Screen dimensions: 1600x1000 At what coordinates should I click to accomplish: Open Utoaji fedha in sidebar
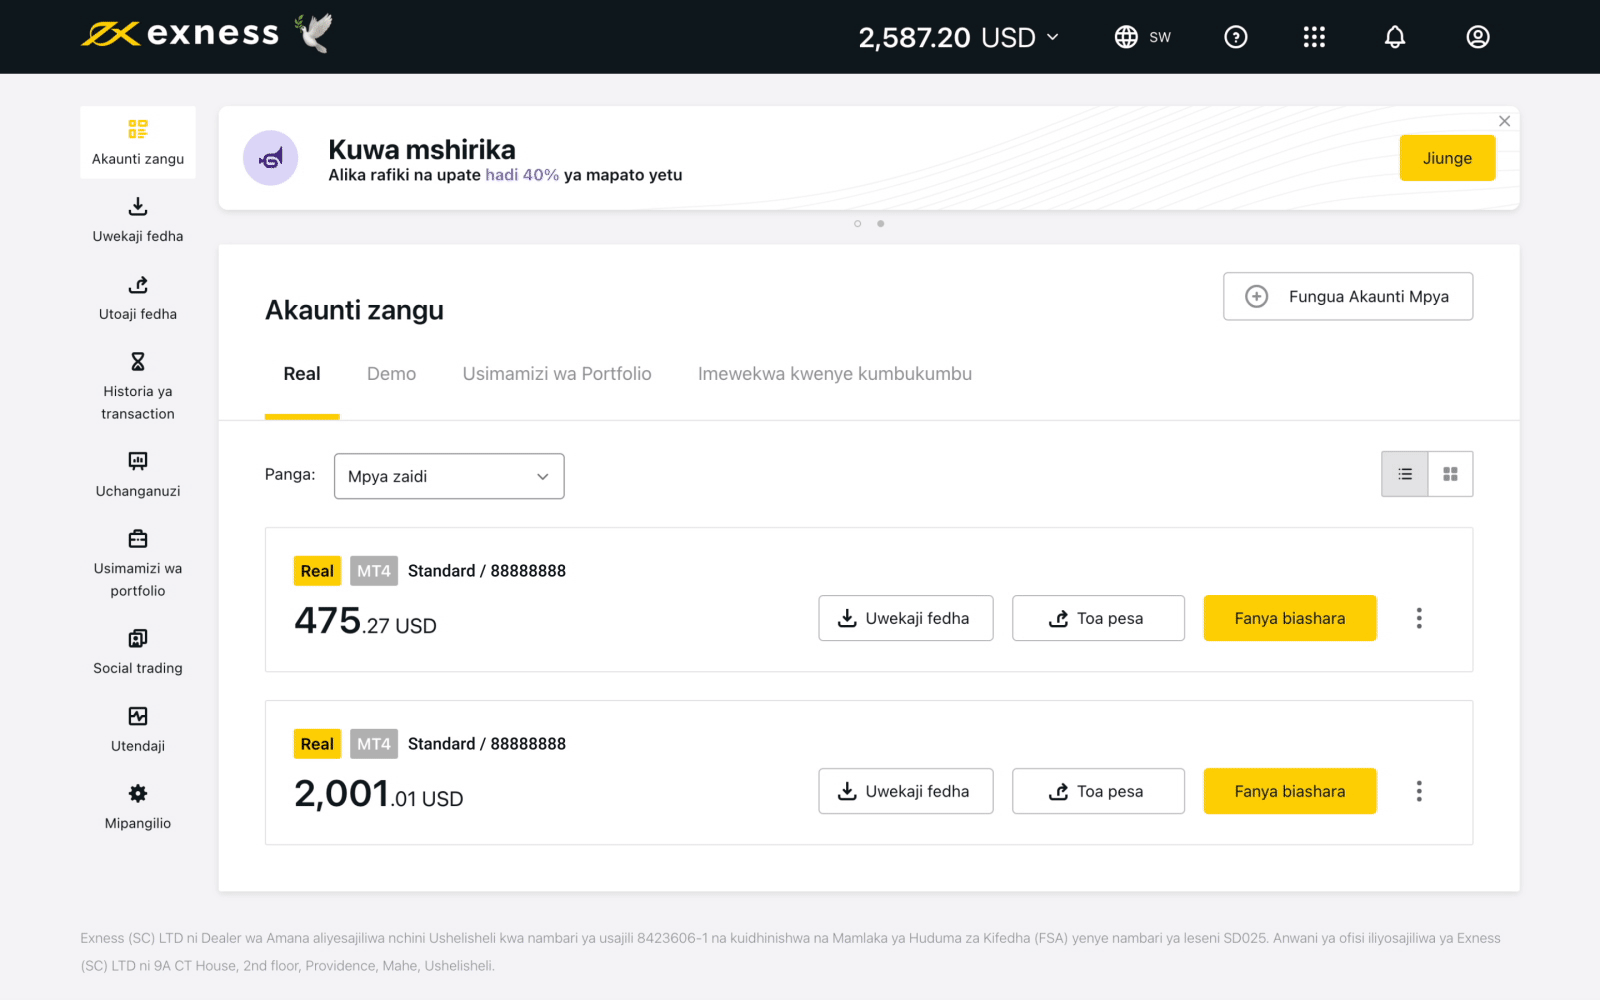click(138, 298)
